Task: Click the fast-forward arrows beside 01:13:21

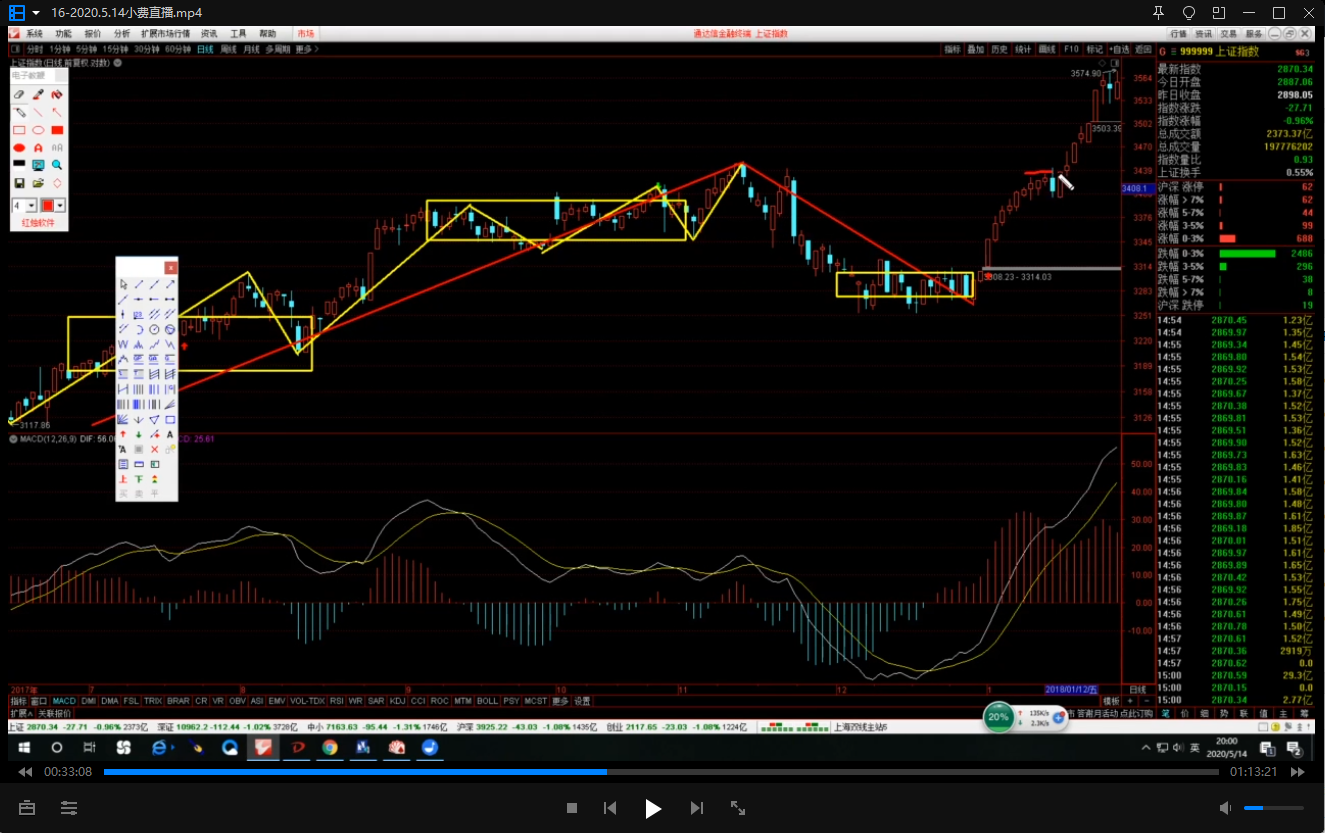Action: pyautogui.click(x=1297, y=772)
